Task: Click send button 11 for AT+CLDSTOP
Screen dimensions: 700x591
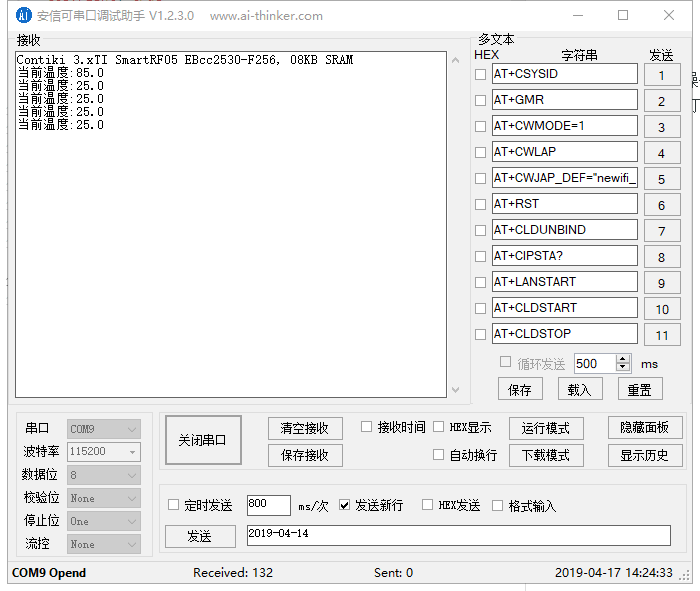Action: coord(662,335)
